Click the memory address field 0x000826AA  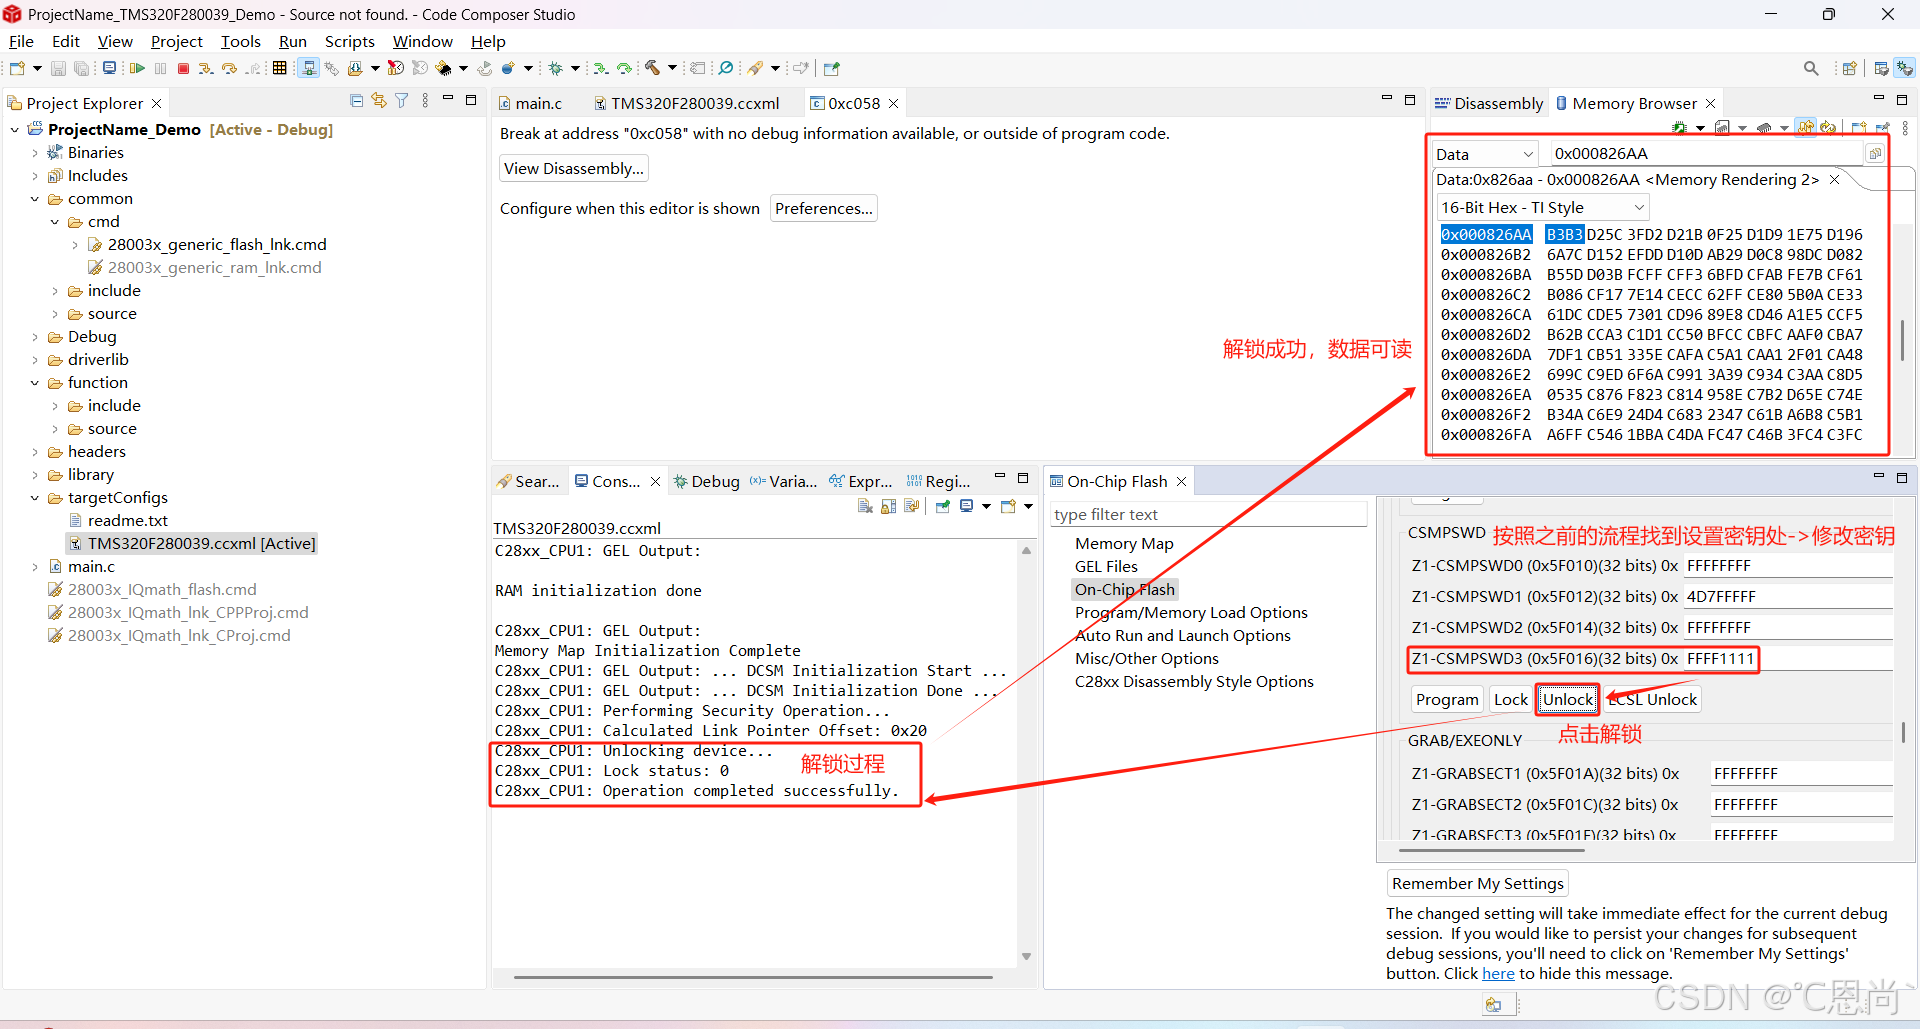tap(1706, 153)
